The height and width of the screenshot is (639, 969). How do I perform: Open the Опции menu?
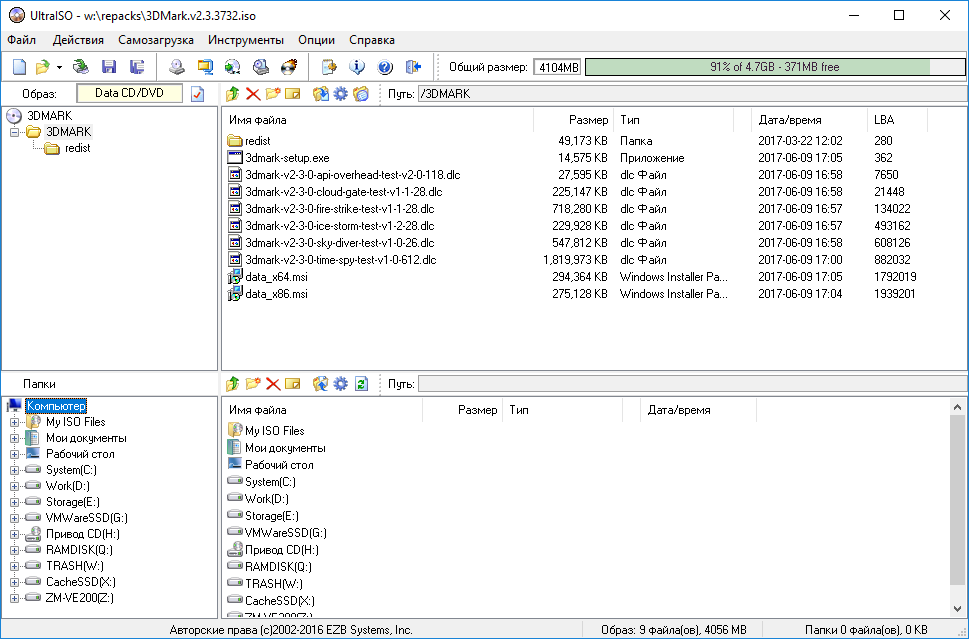(316, 40)
